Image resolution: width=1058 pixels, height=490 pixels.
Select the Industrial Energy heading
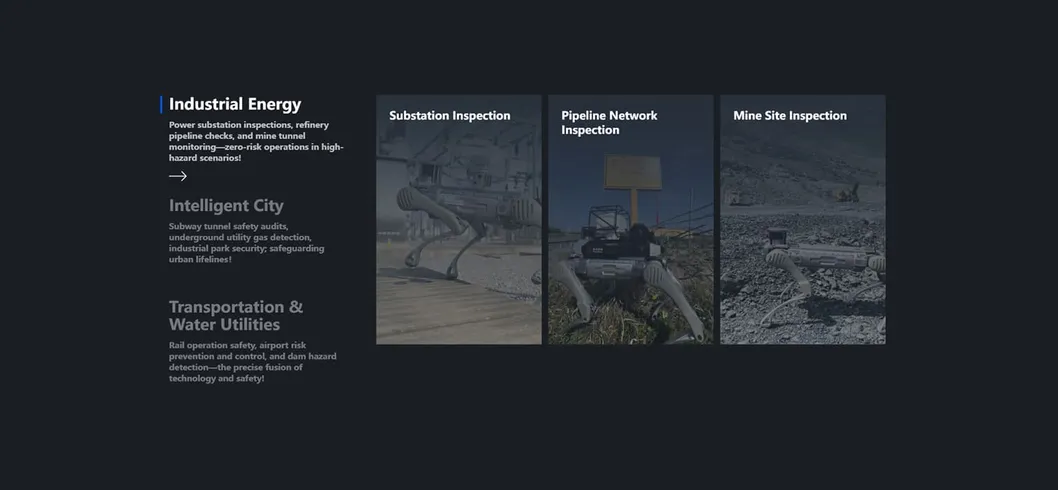click(x=235, y=105)
